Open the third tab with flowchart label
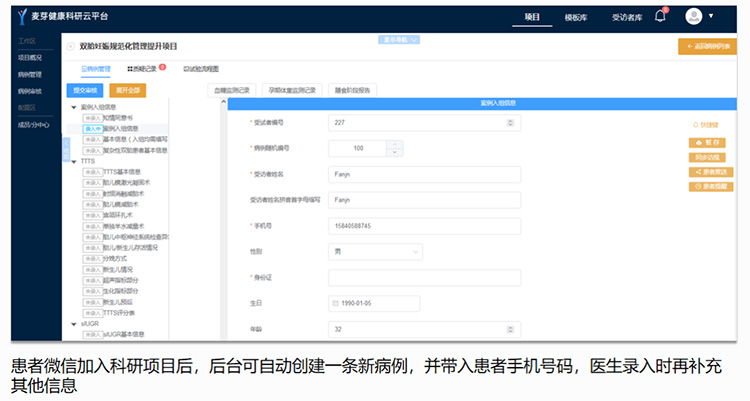 pyautogui.click(x=200, y=69)
